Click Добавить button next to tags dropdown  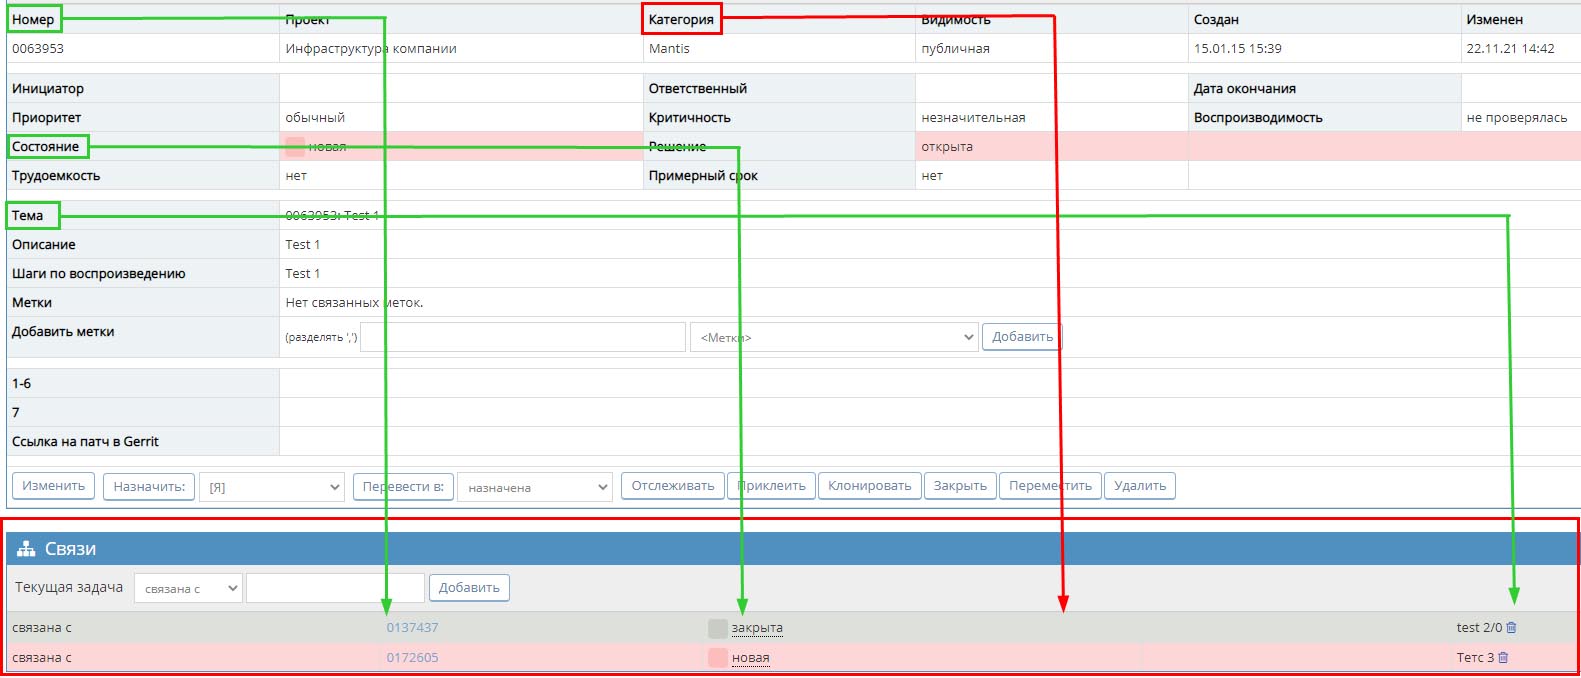(x=1021, y=337)
